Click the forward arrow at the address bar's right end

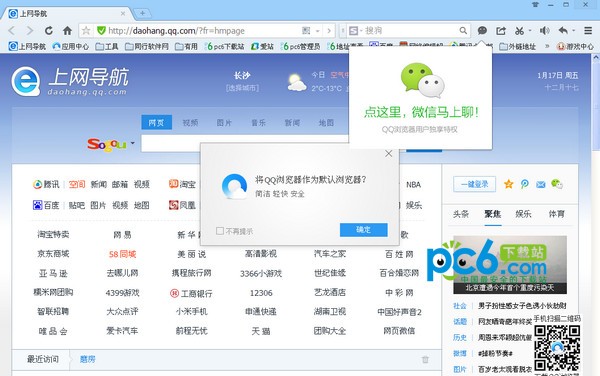(x=329, y=31)
